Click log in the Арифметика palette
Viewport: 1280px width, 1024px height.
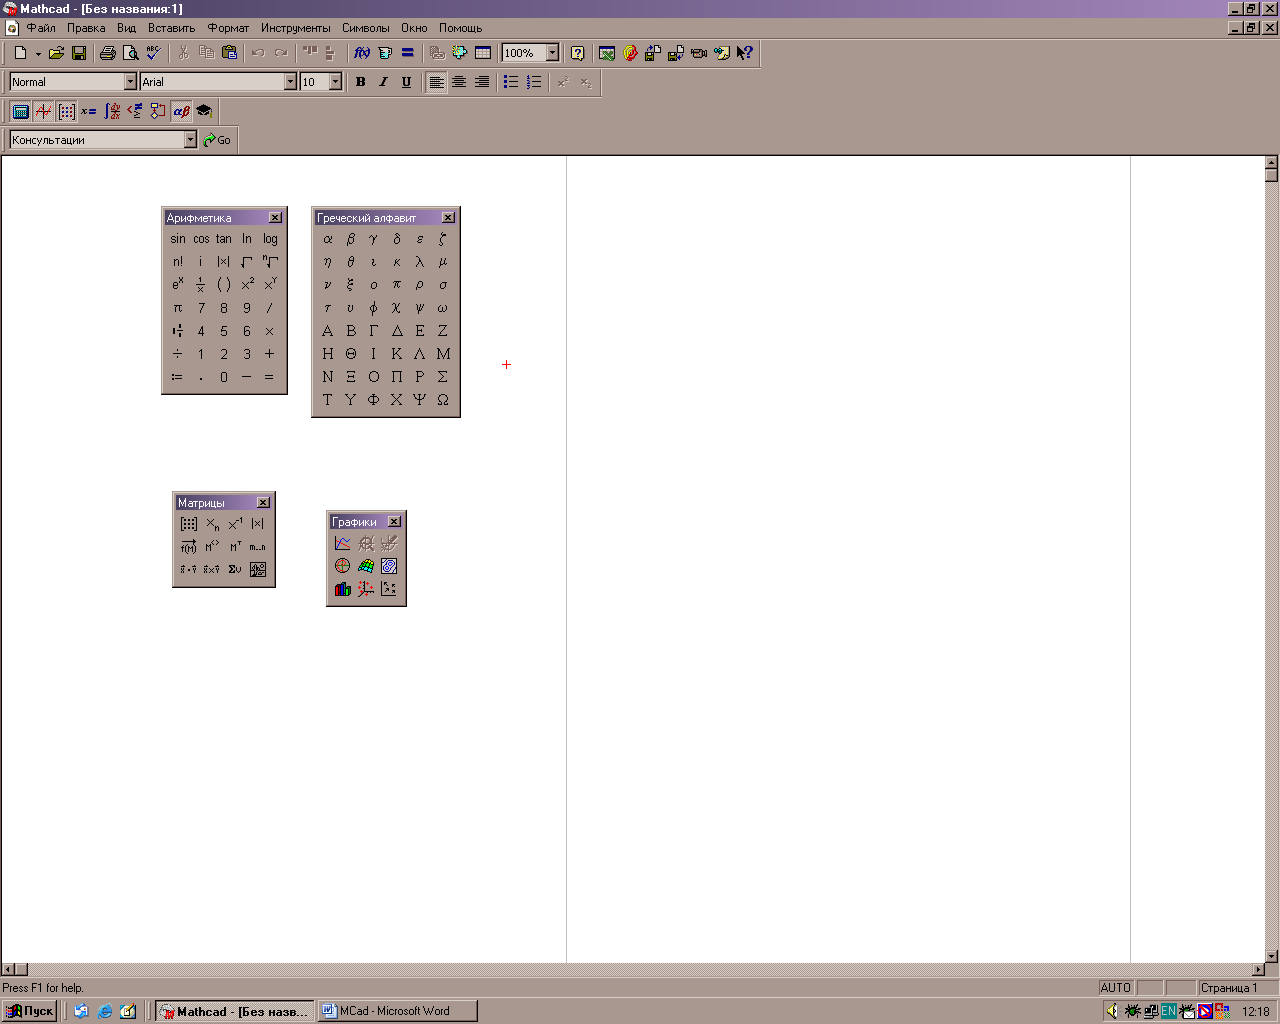click(270, 239)
